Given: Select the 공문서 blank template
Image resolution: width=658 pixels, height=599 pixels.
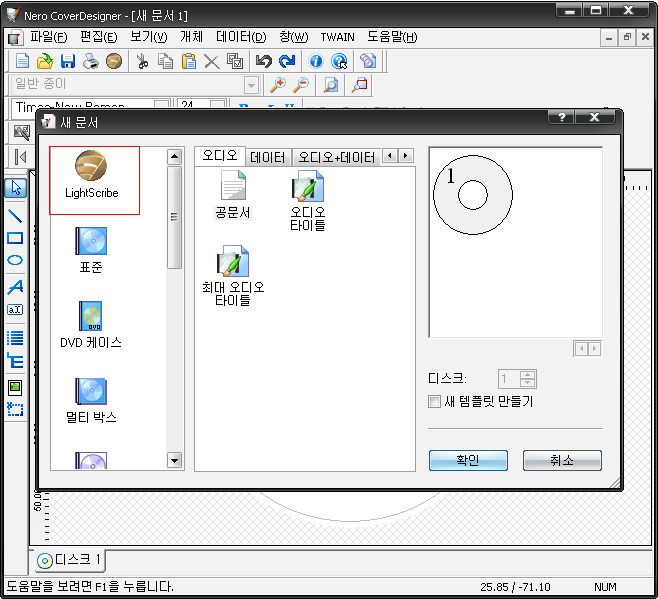Looking at the screenshot, I should tap(233, 194).
